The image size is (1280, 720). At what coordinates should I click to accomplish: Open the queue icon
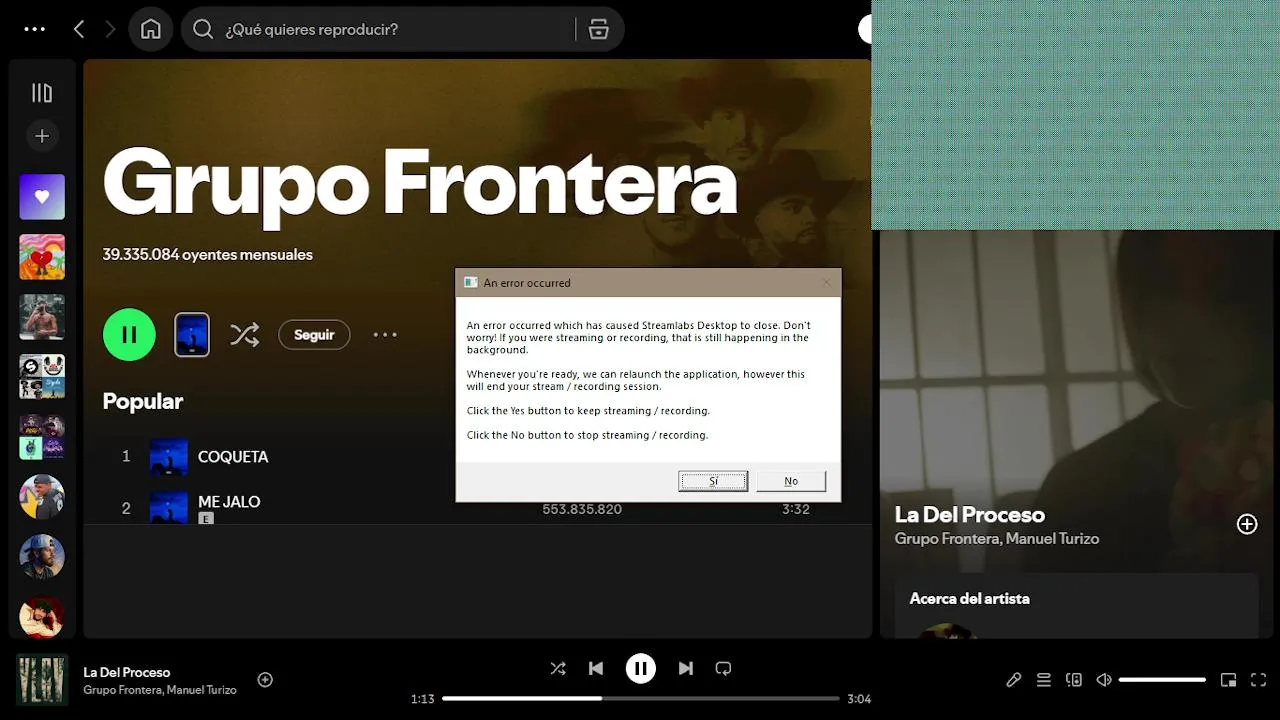[1044, 680]
